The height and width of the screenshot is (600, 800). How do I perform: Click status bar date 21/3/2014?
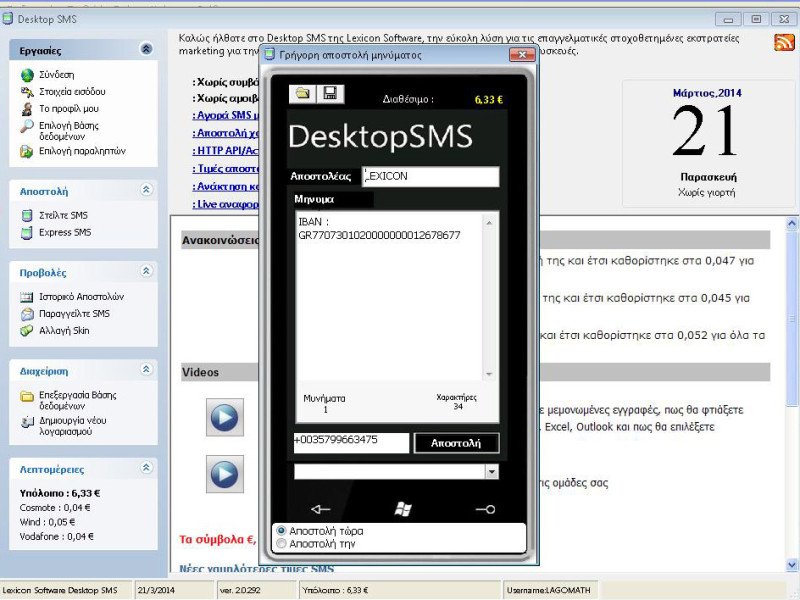click(156, 590)
